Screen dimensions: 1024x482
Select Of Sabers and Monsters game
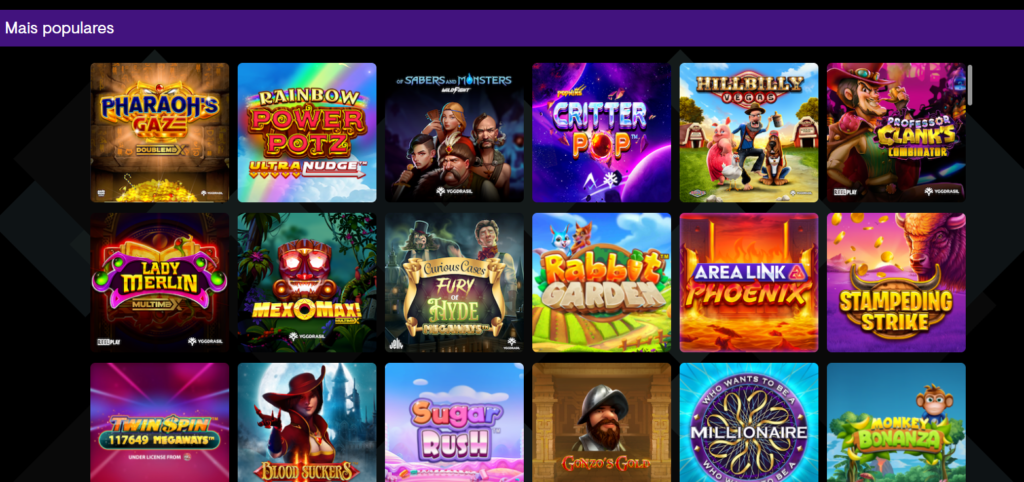point(454,133)
